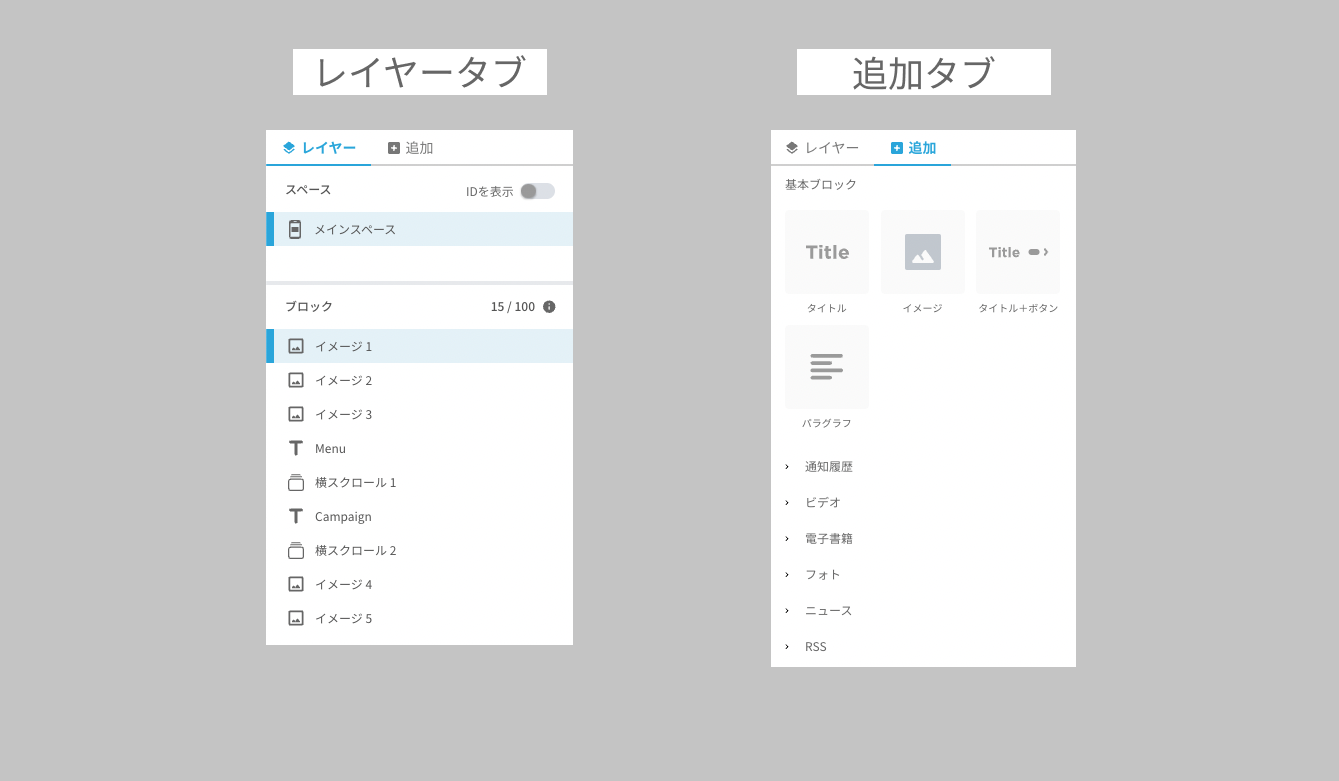Viewport: 1339px width, 781px height.
Task: Select the Campaign layer label
Action: [343, 517]
